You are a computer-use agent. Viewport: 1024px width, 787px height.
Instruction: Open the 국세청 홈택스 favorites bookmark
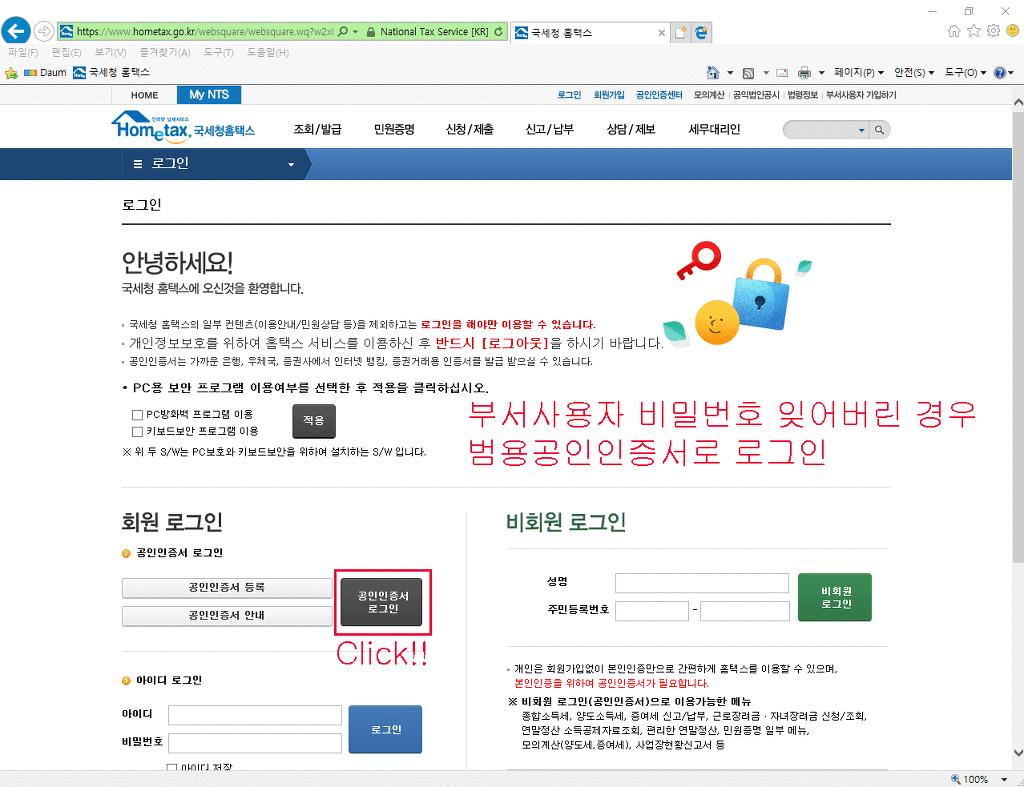pyautogui.click(x=112, y=72)
